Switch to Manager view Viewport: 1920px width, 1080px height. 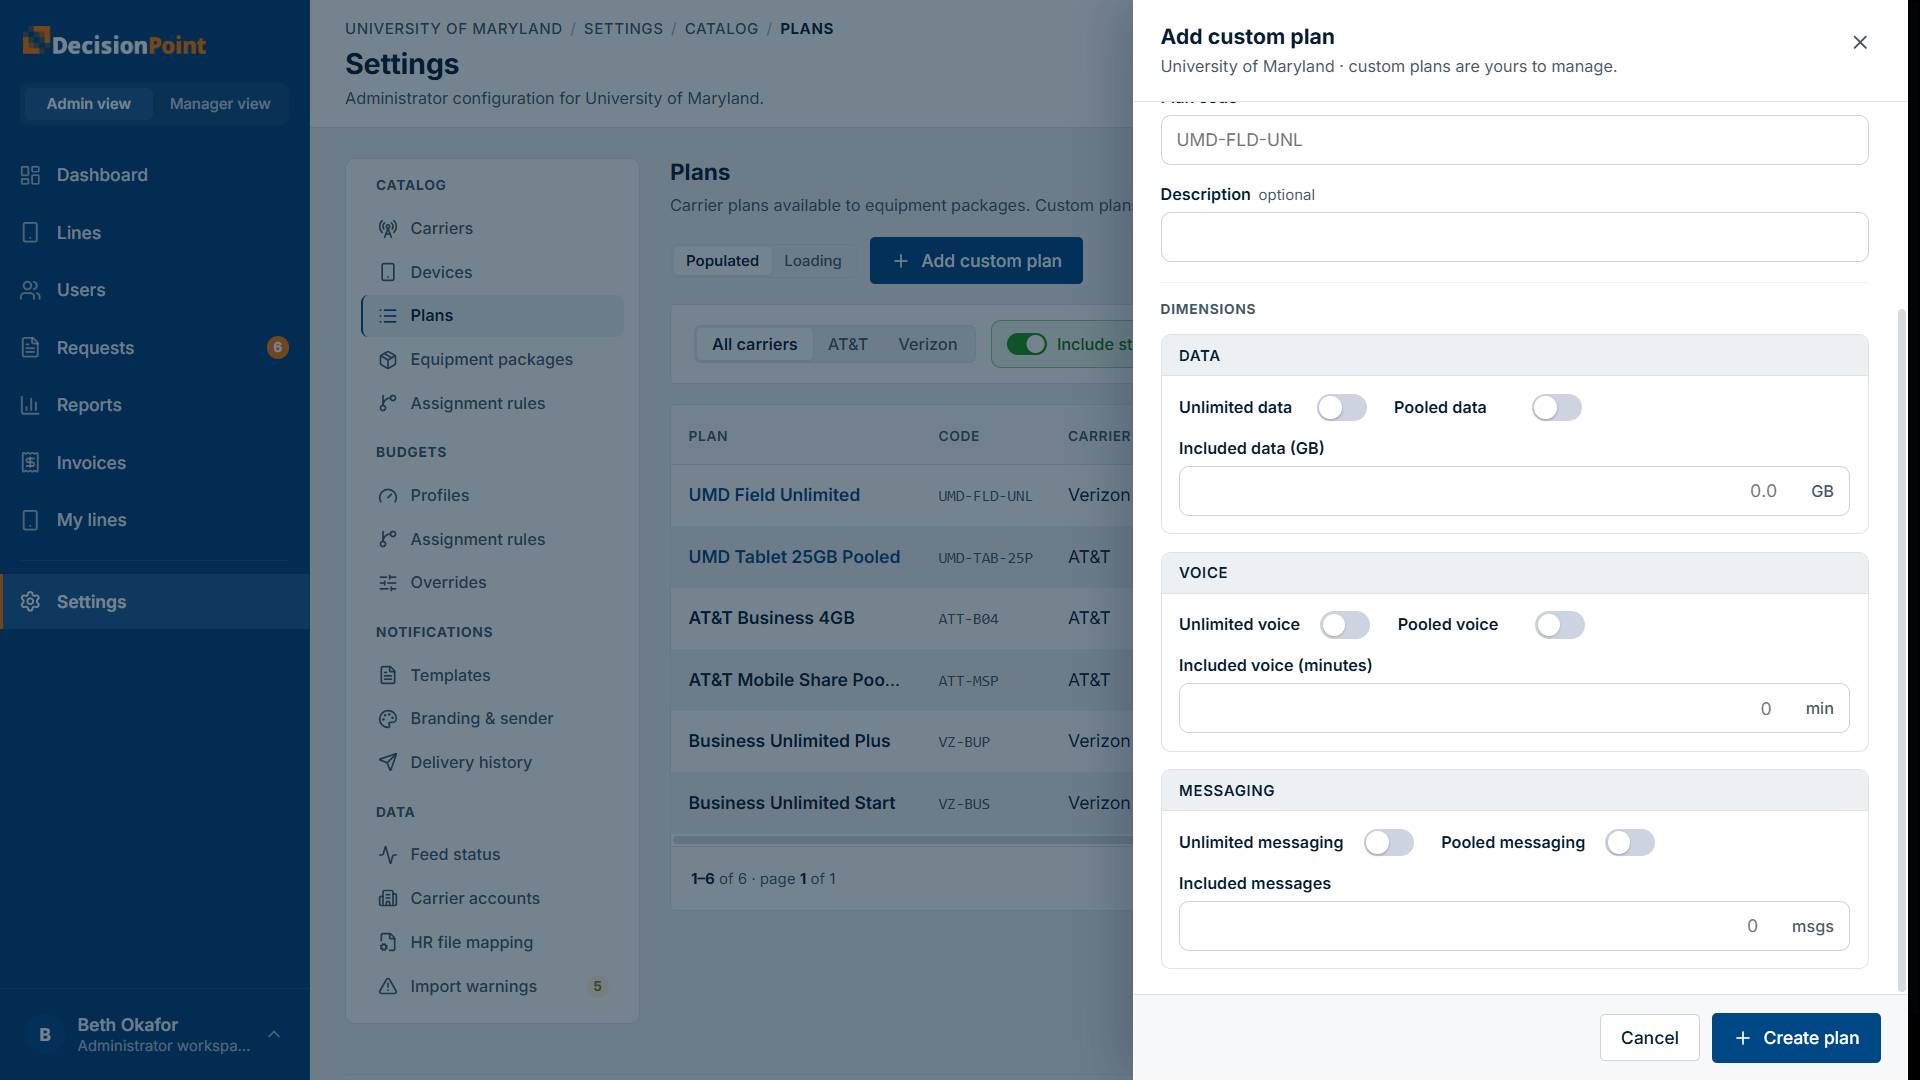tap(220, 104)
